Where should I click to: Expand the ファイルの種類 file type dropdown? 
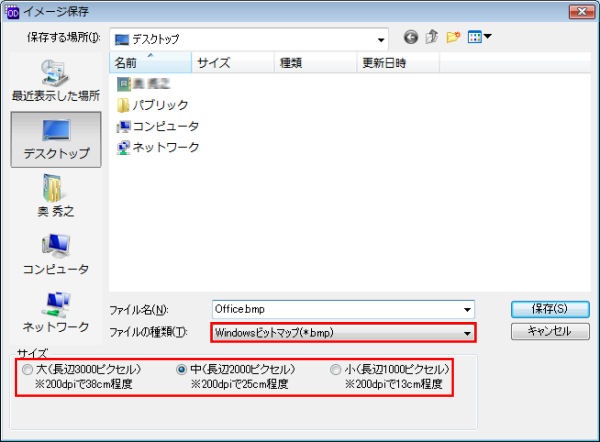(x=466, y=332)
